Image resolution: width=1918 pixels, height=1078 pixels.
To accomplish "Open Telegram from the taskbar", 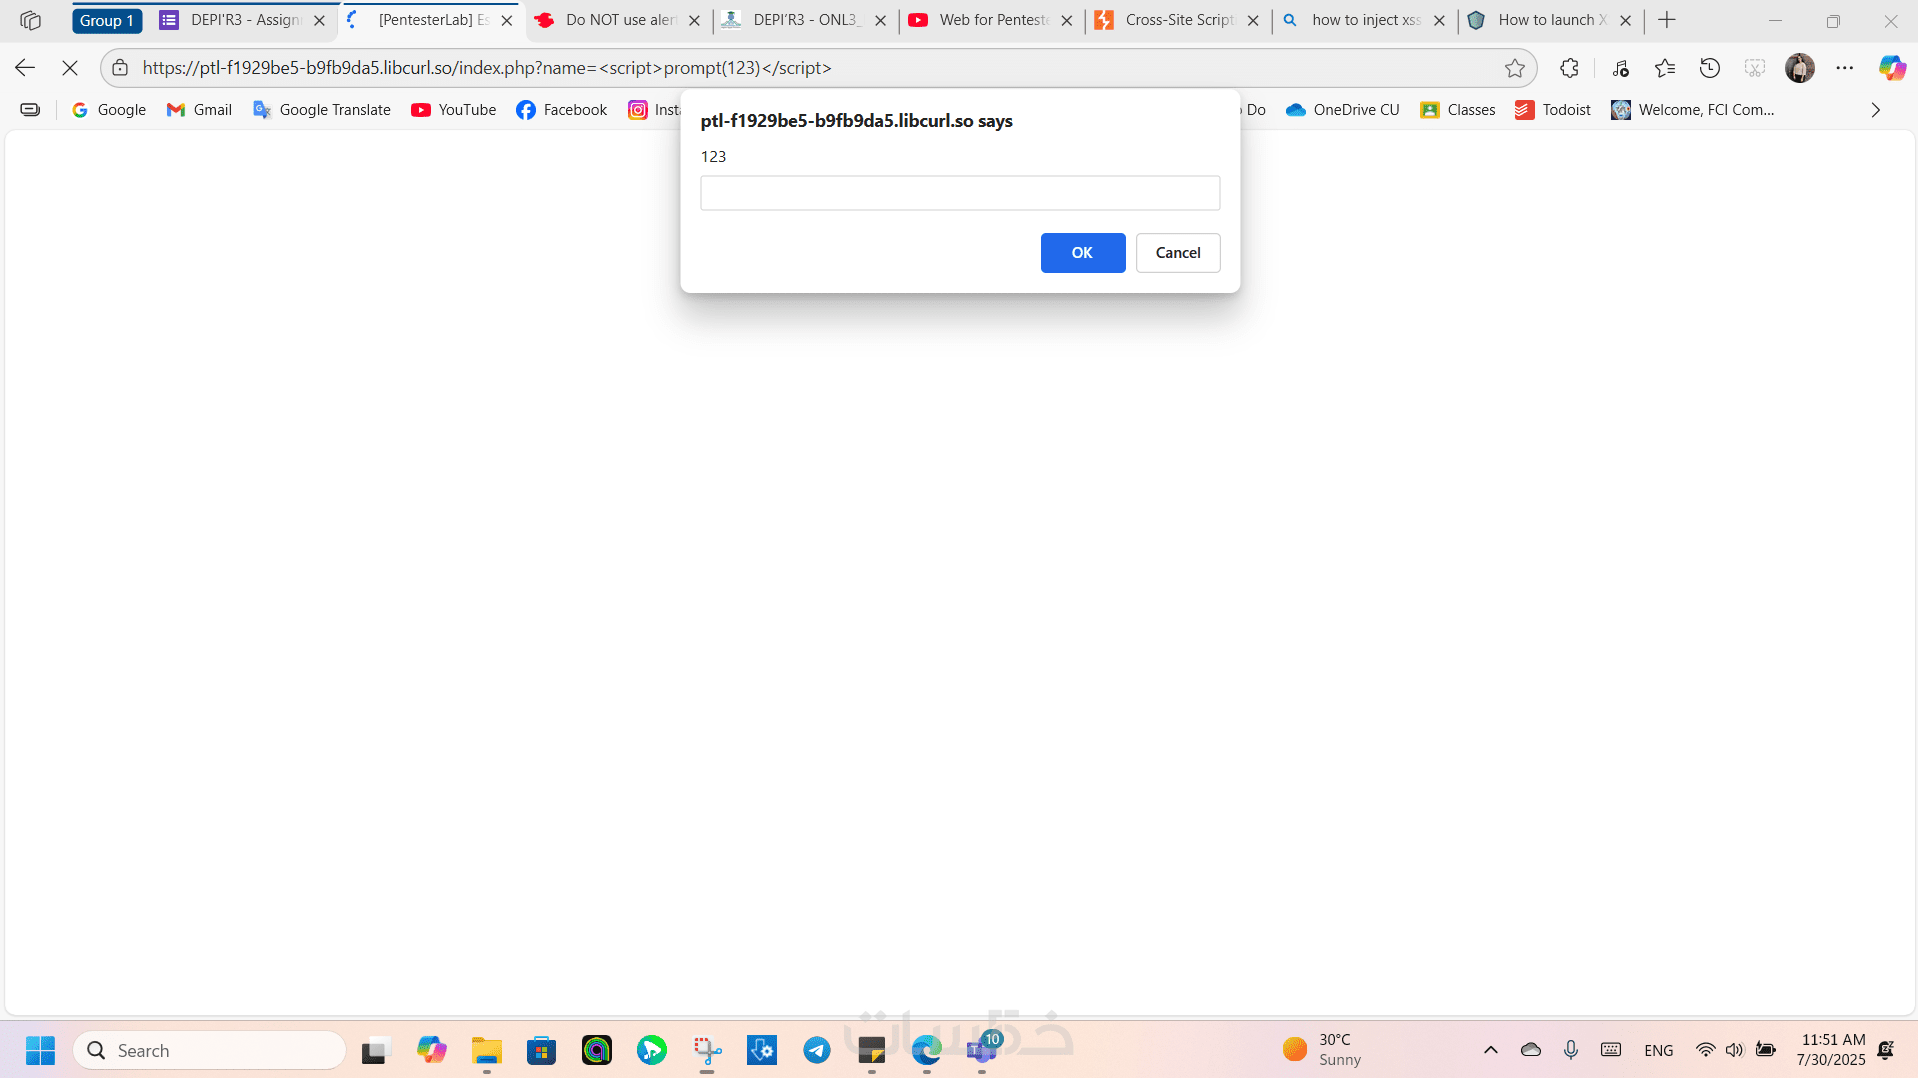I will (817, 1050).
